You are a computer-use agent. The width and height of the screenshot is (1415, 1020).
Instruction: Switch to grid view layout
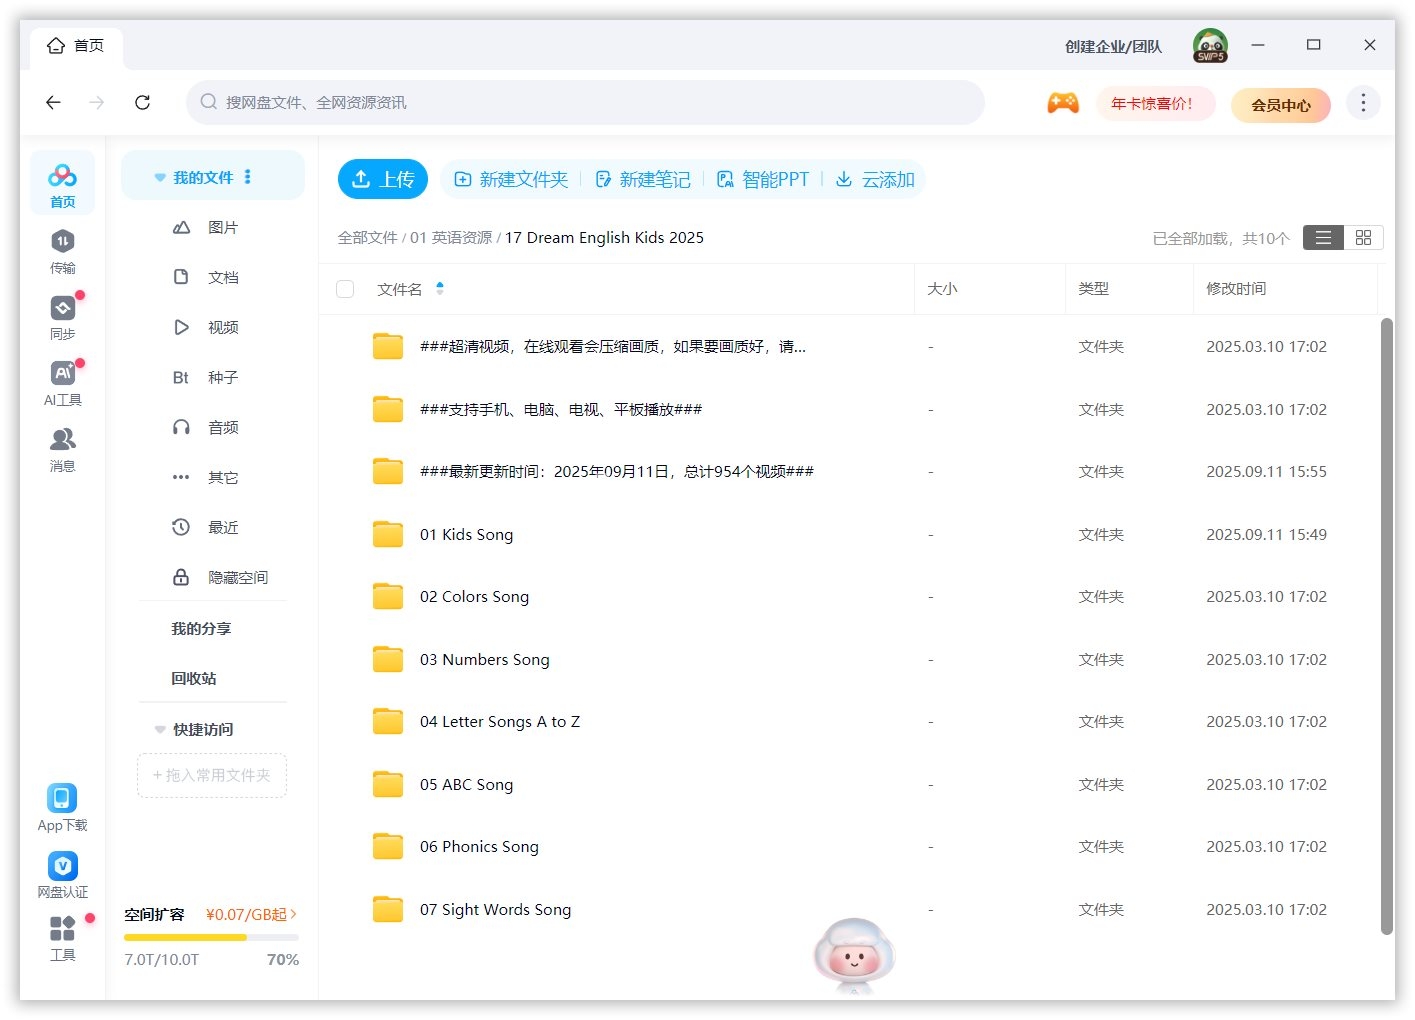tap(1363, 237)
